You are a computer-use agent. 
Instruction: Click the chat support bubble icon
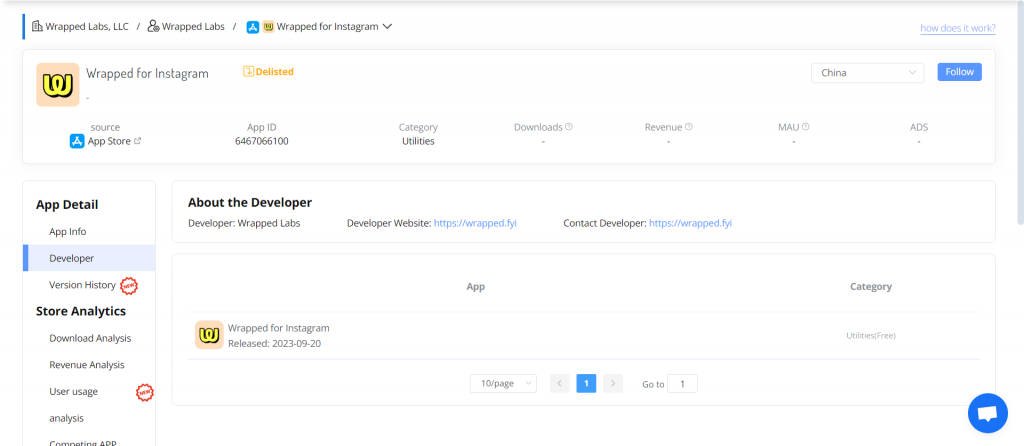(987, 413)
